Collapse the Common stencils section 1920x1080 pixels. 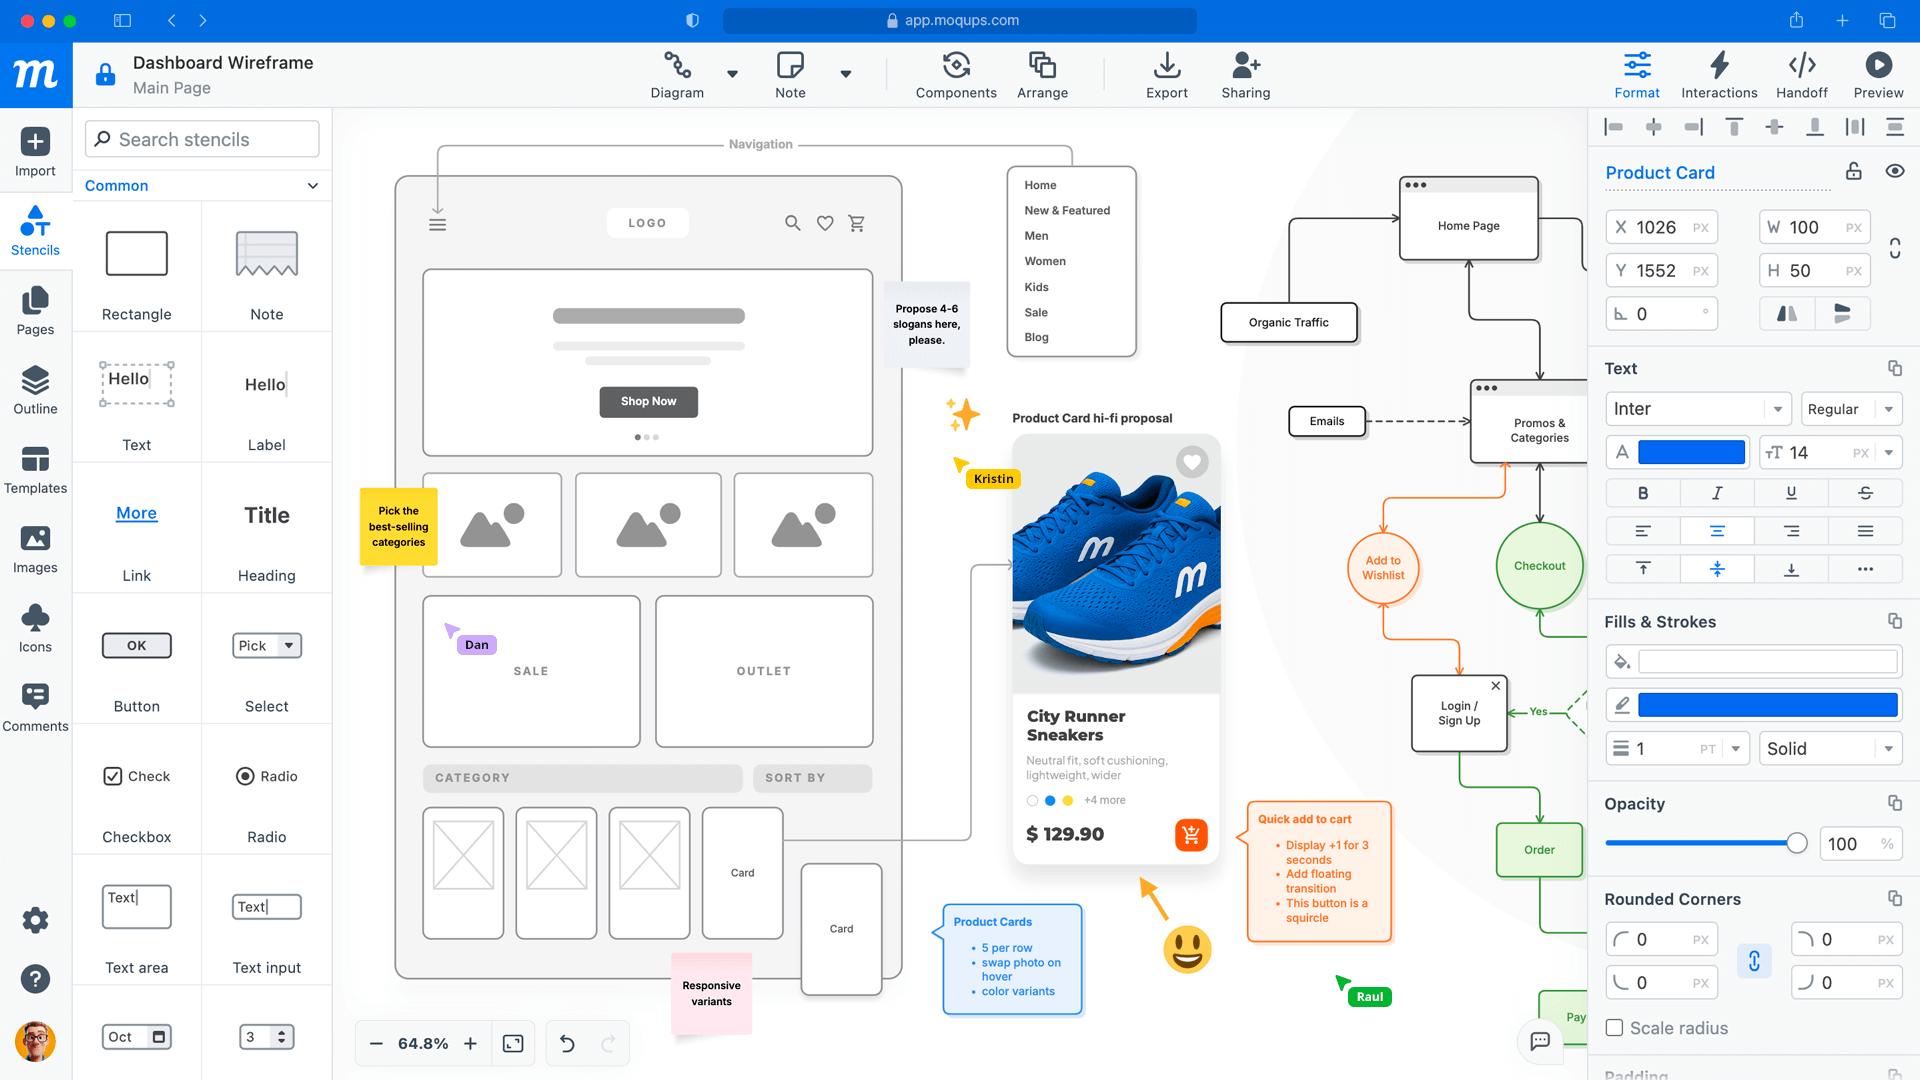[312, 185]
